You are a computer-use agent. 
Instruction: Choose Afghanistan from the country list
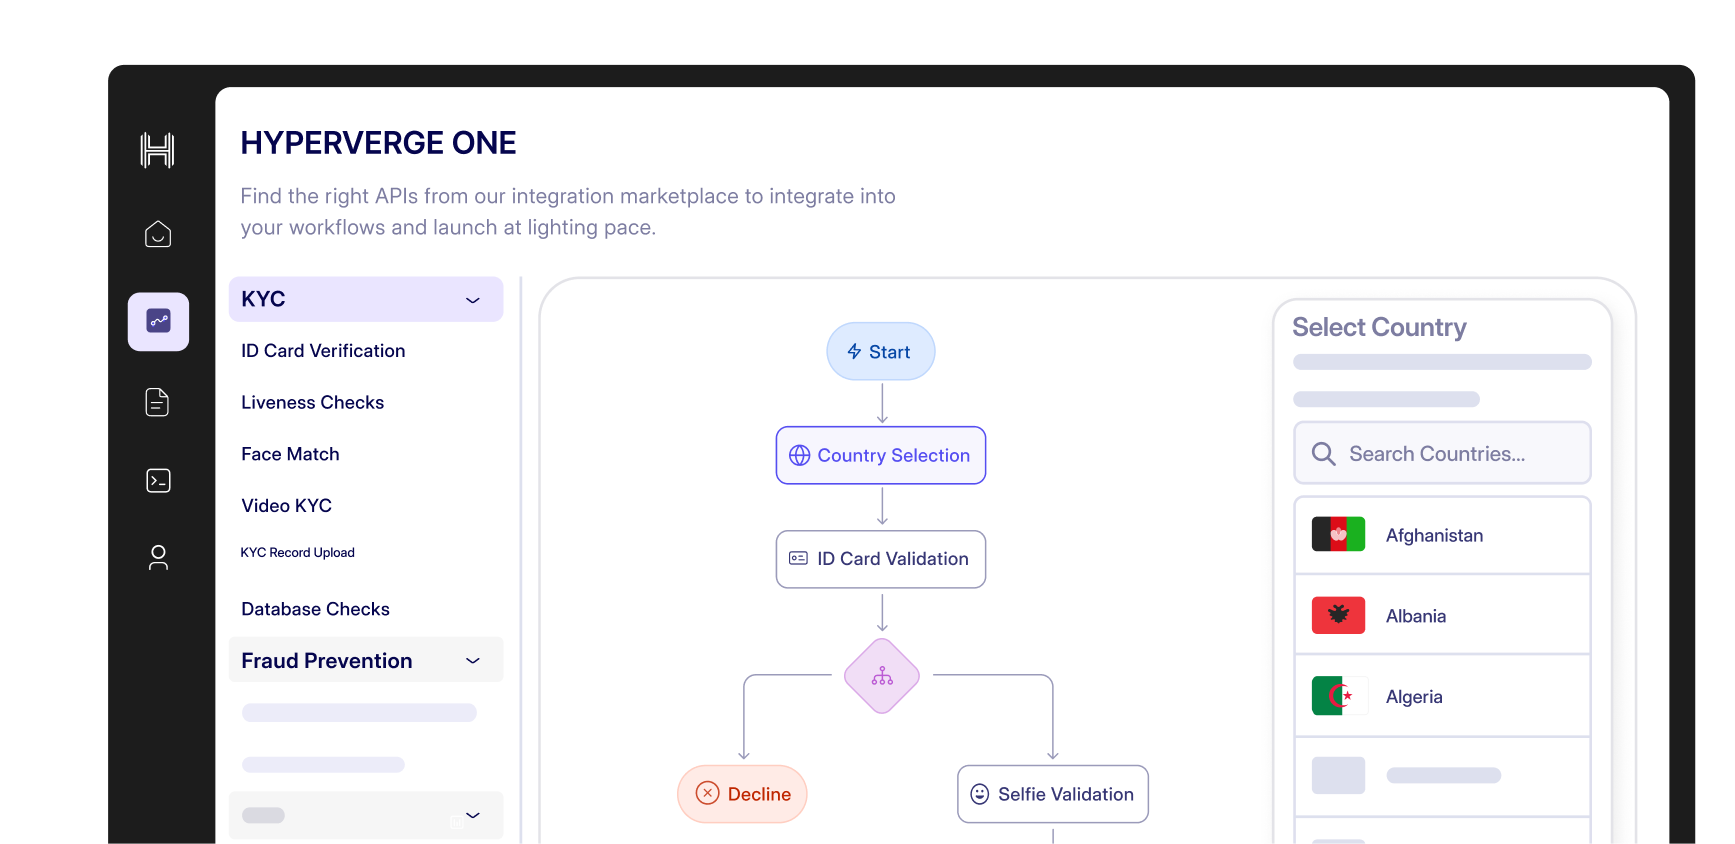(1442, 535)
